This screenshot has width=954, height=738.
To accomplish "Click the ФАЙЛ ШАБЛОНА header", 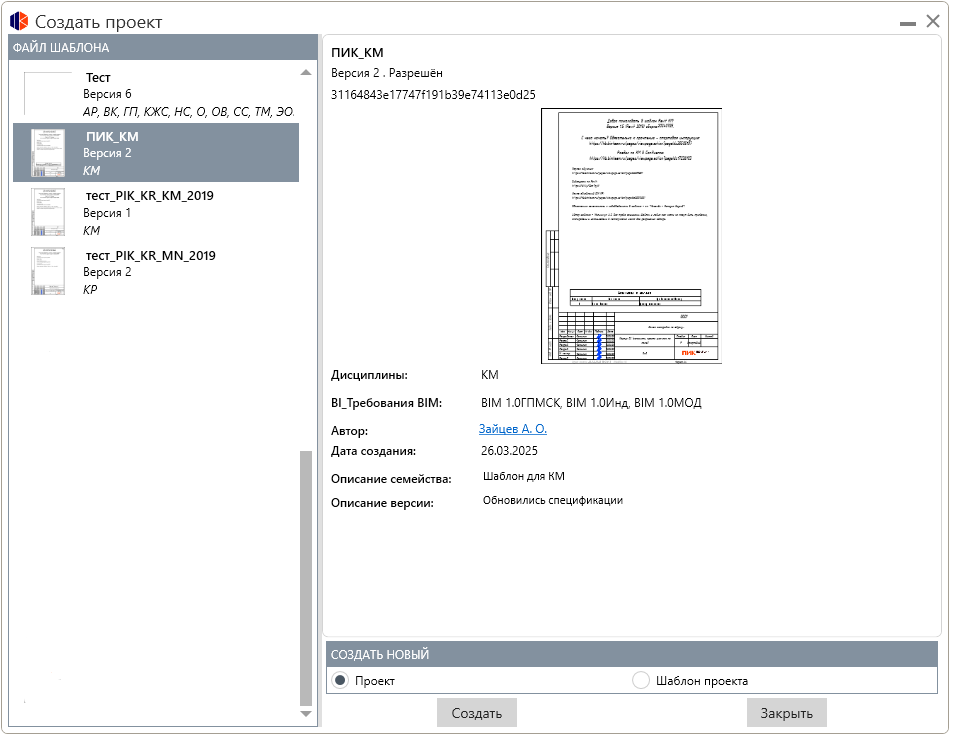I will (164, 47).
